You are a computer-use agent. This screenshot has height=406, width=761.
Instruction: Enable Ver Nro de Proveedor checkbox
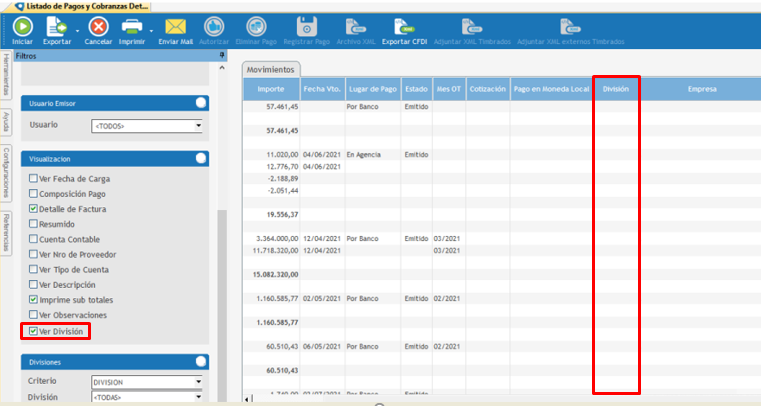[33, 253]
